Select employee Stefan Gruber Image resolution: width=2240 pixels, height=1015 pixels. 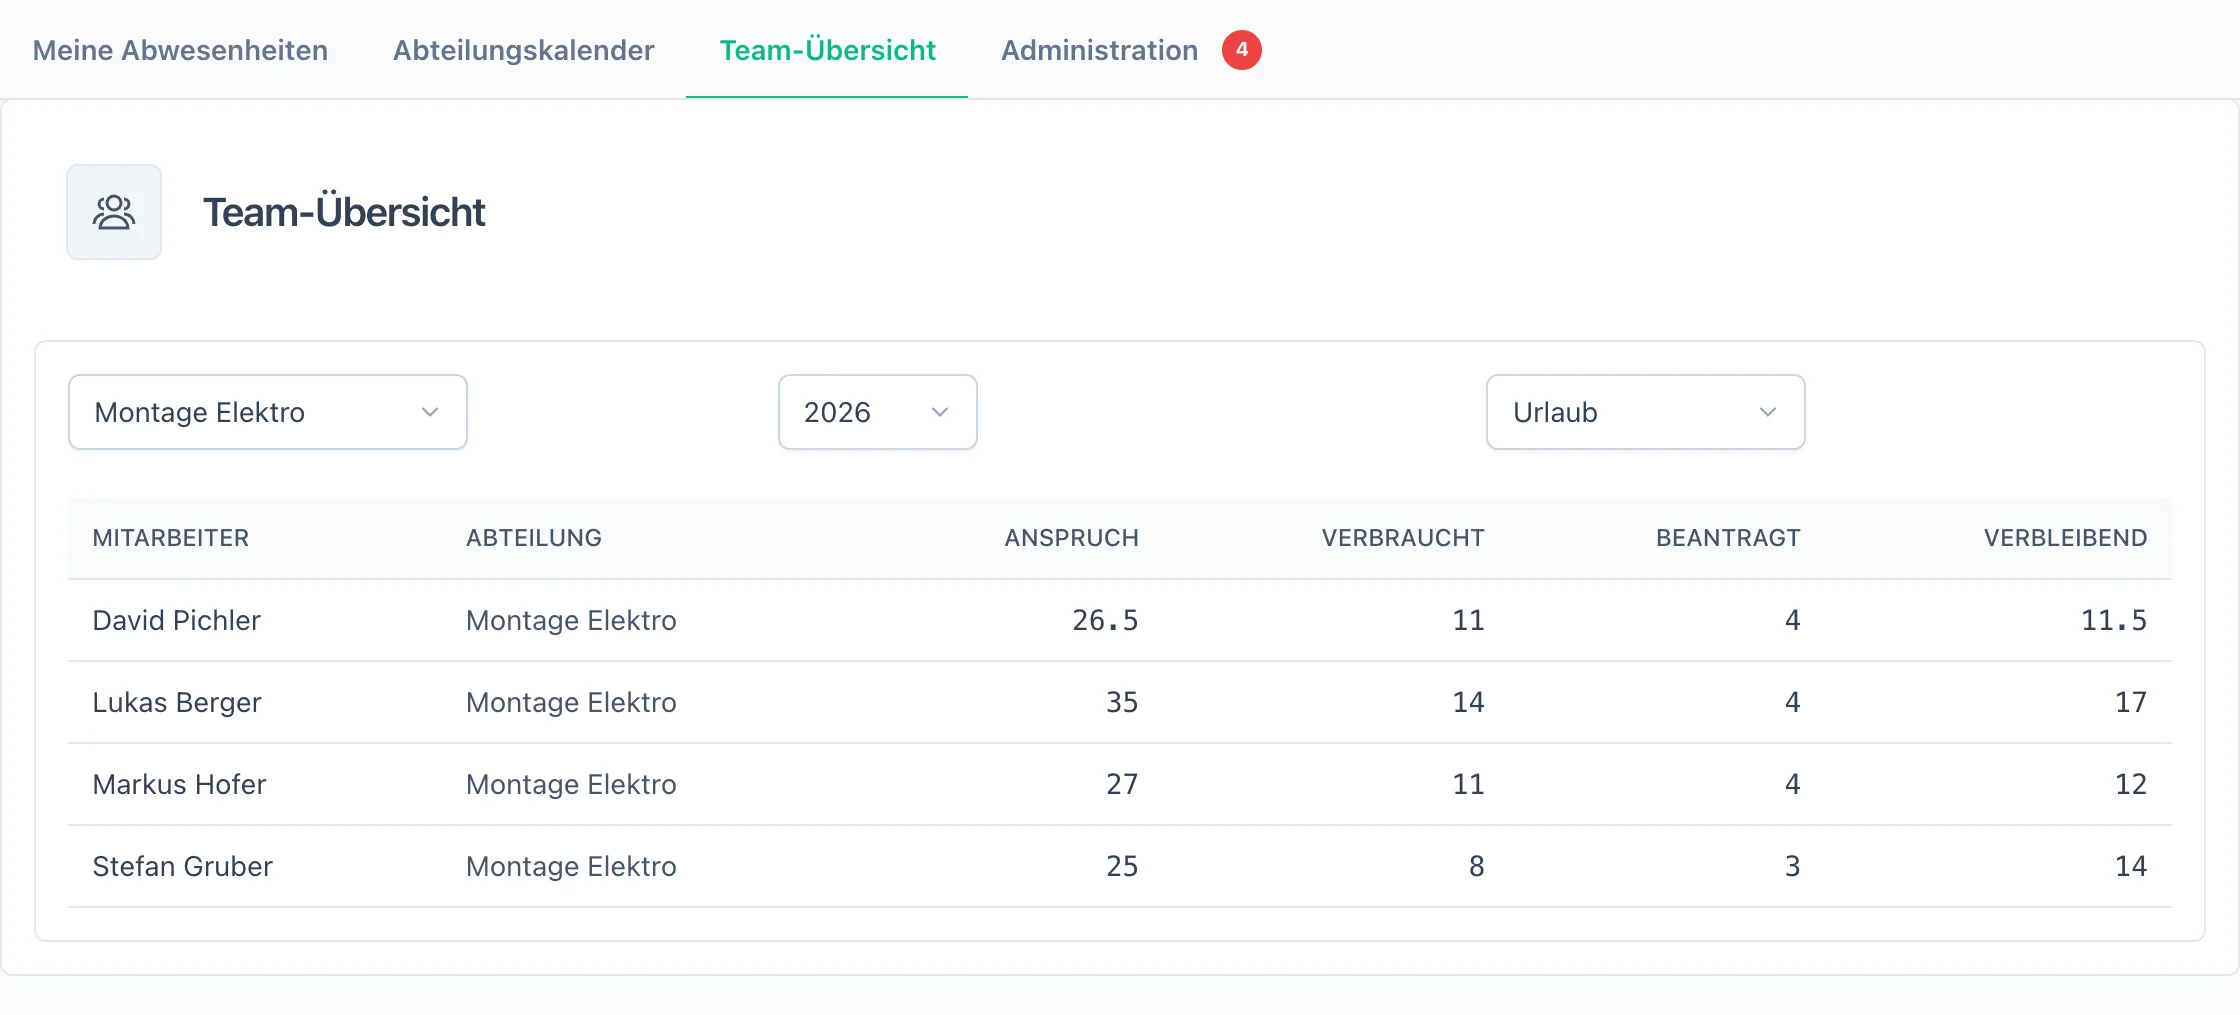coord(183,867)
